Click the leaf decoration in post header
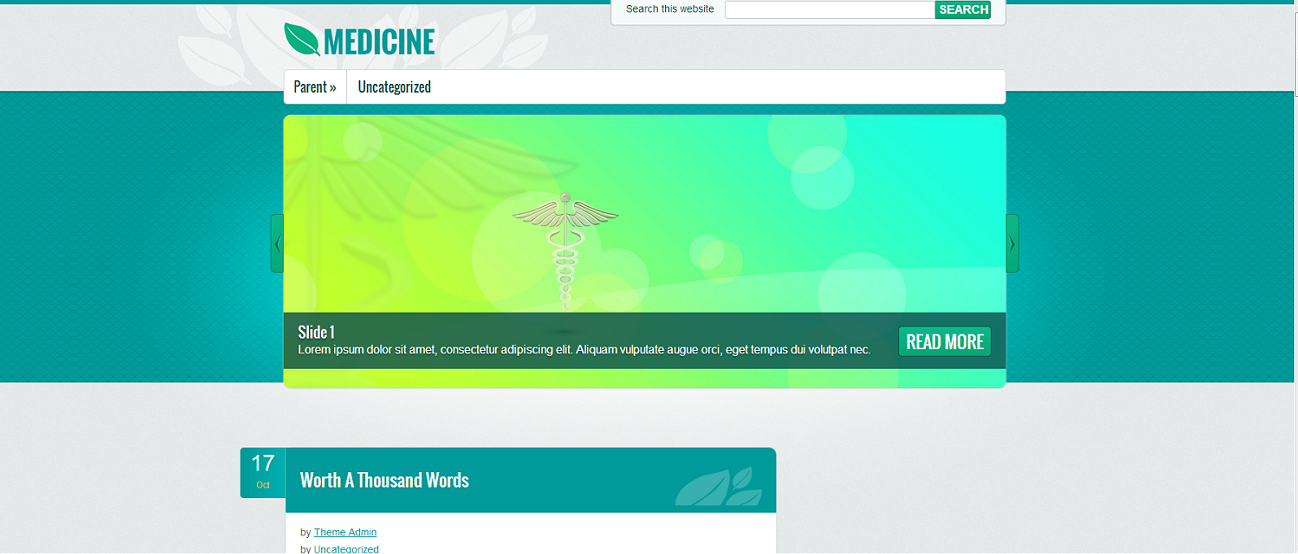This screenshot has height=554, width=1298. click(x=717, y=486)
